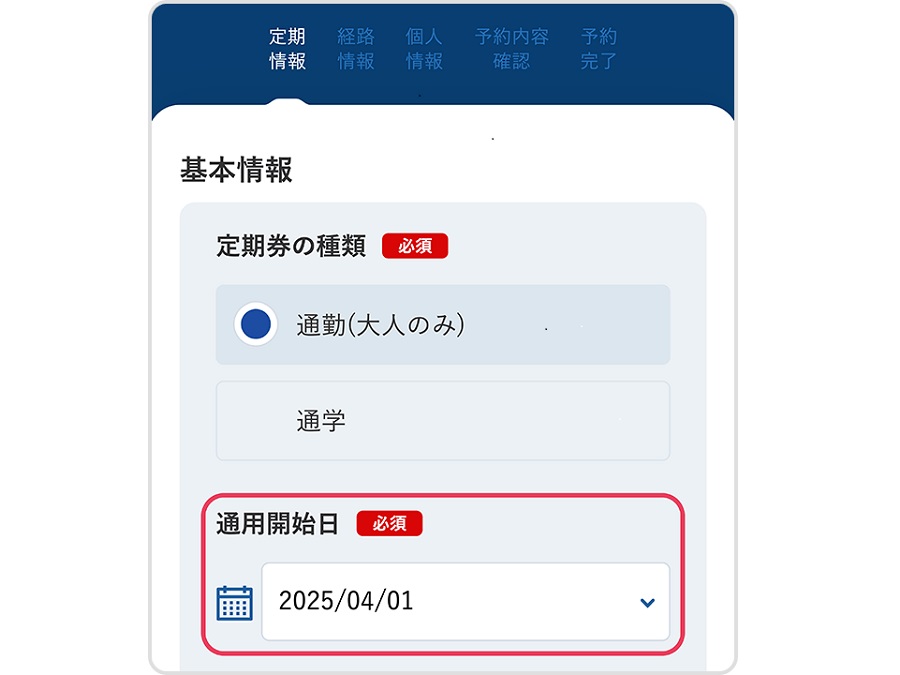900x675 pixels.
Task: Choose the 通学 pass type option
Action: (x=443, y=421)
